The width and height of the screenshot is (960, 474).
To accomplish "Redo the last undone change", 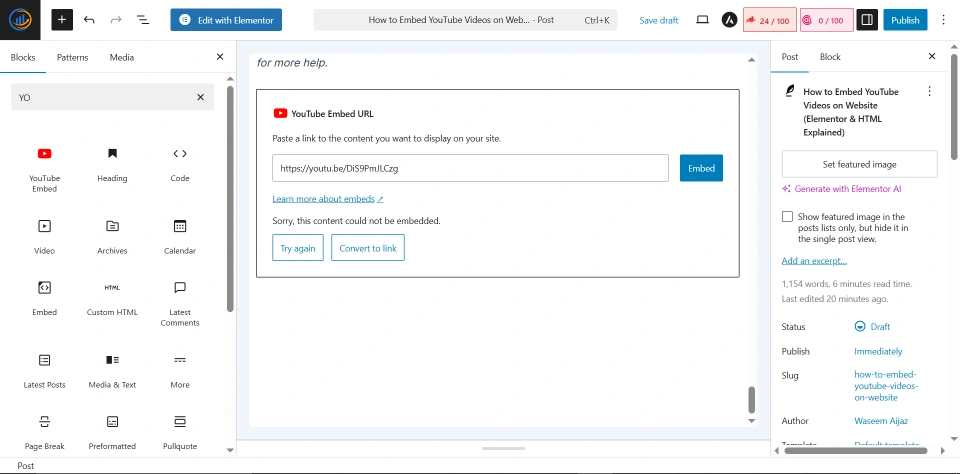I will [x=116, y=20].
